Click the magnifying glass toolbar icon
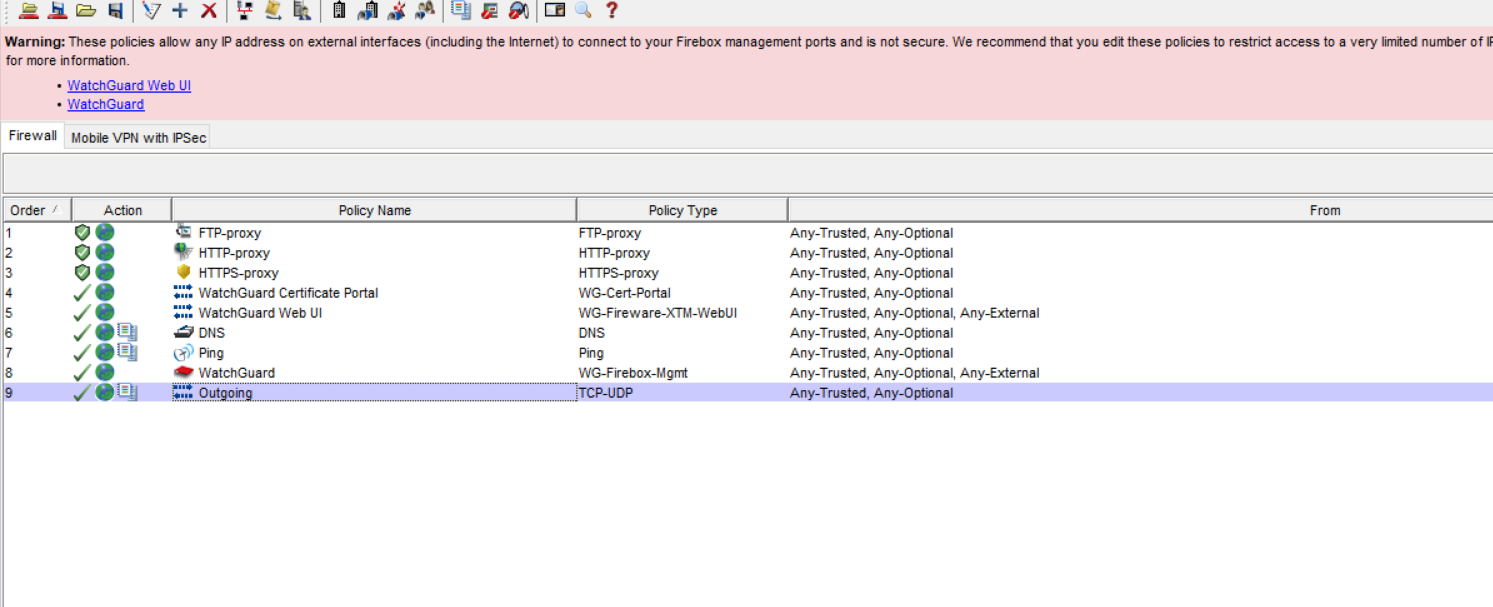This screenshot has height=607, width=1493. tap(583, 10)
